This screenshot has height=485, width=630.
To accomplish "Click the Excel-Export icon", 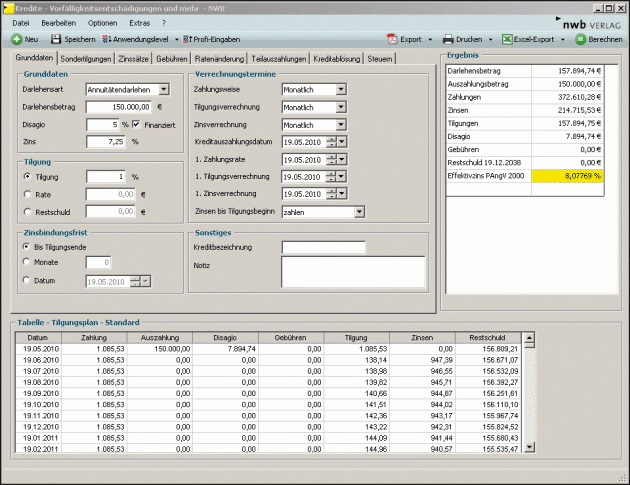I will tap(507, 39).
